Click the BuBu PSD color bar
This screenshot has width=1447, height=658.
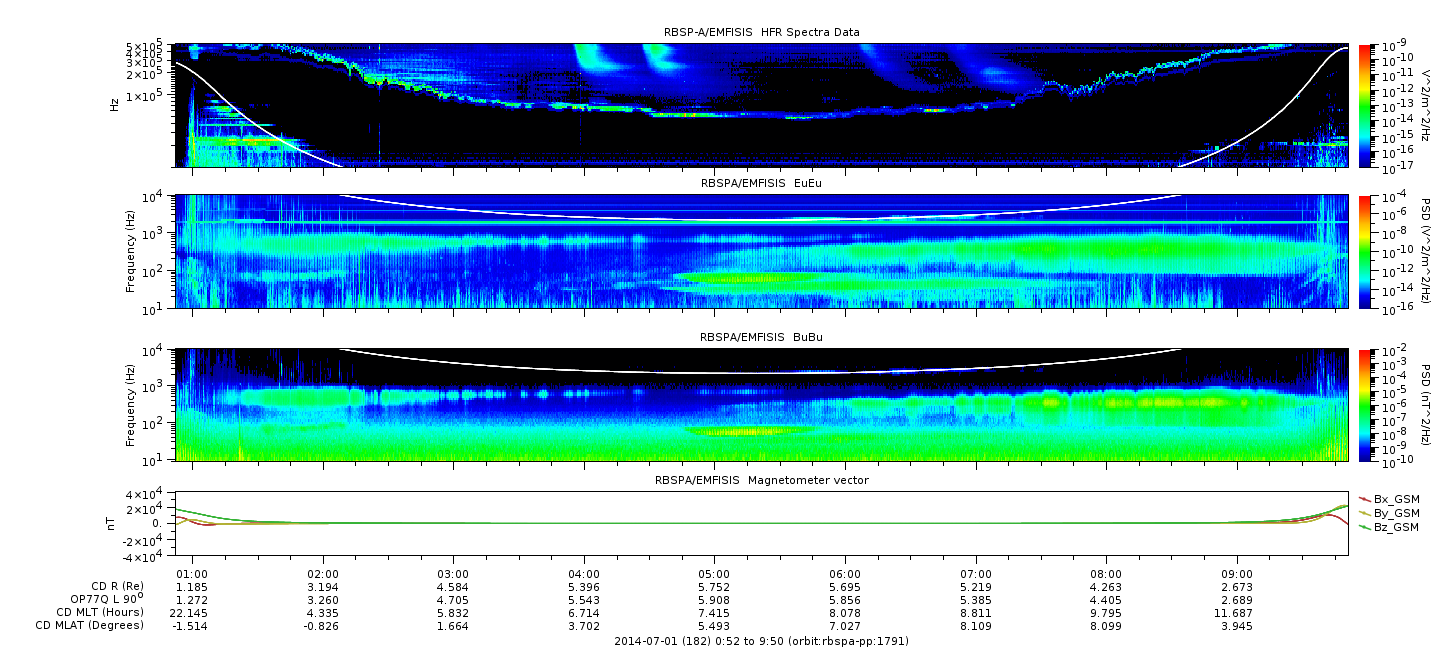click(x=1366, y=404)
